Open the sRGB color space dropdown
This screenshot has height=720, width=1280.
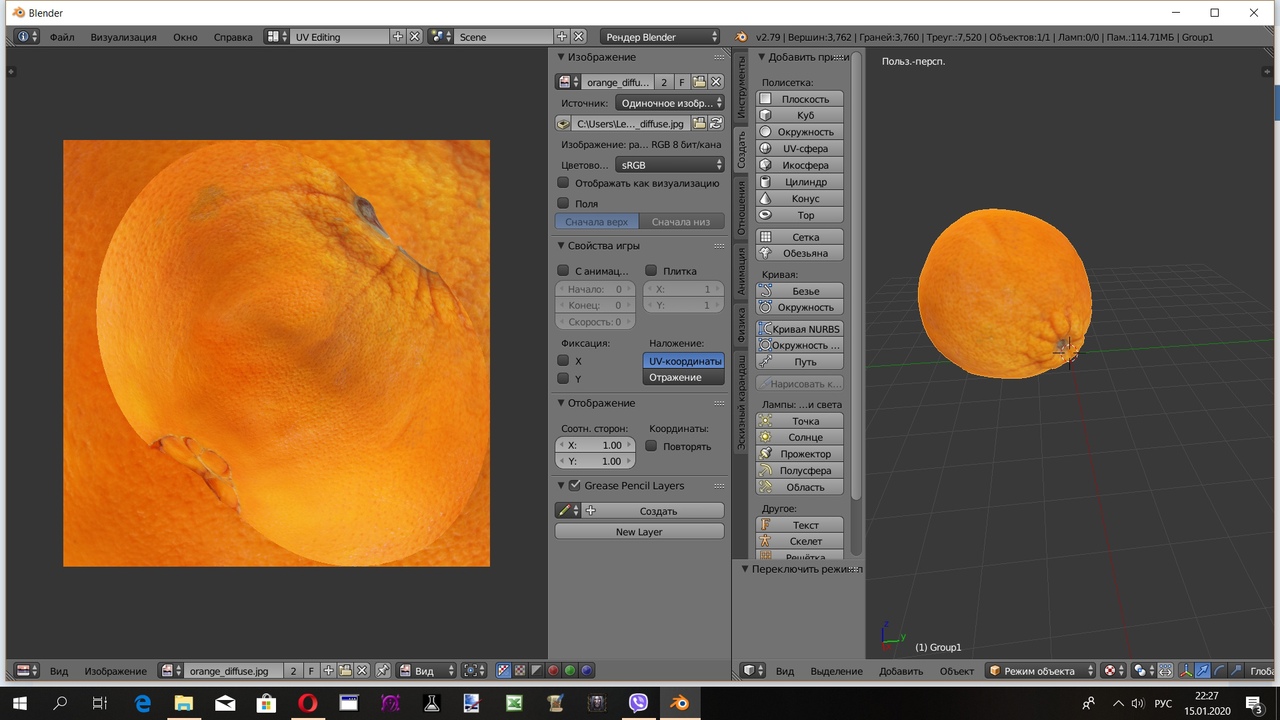tap(670, 165)
